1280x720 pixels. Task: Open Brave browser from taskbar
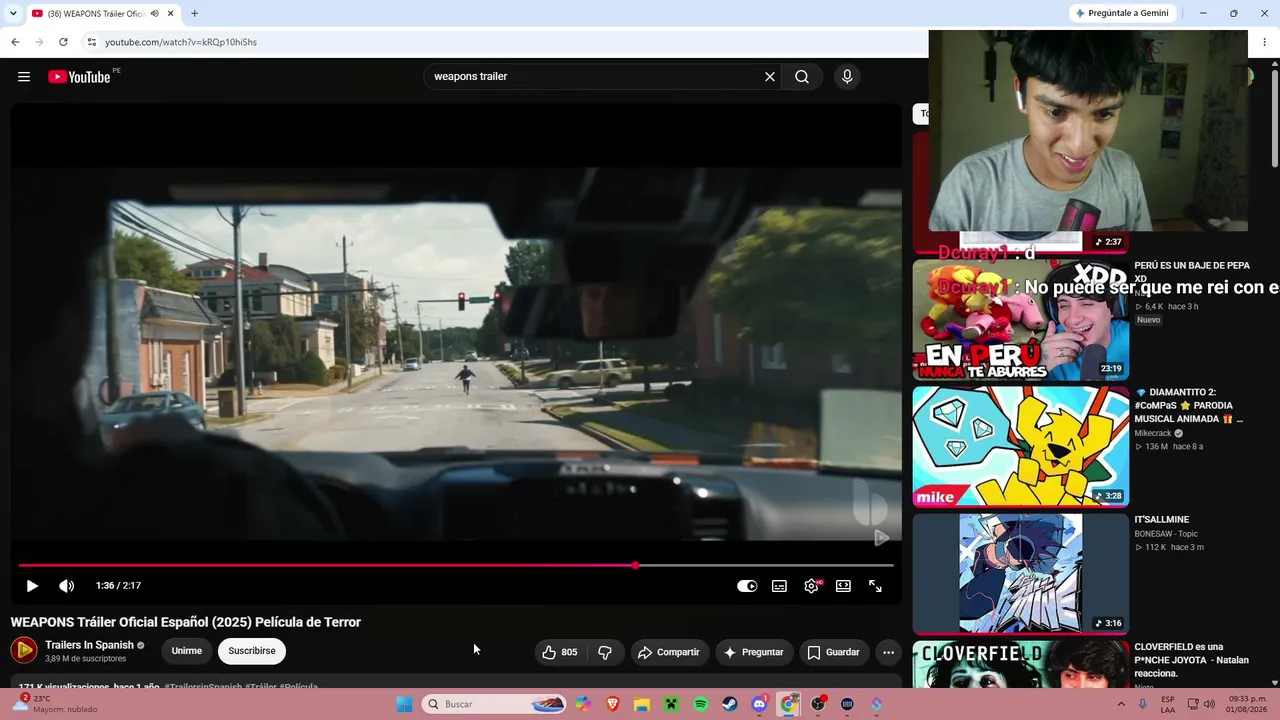(613, 704)
